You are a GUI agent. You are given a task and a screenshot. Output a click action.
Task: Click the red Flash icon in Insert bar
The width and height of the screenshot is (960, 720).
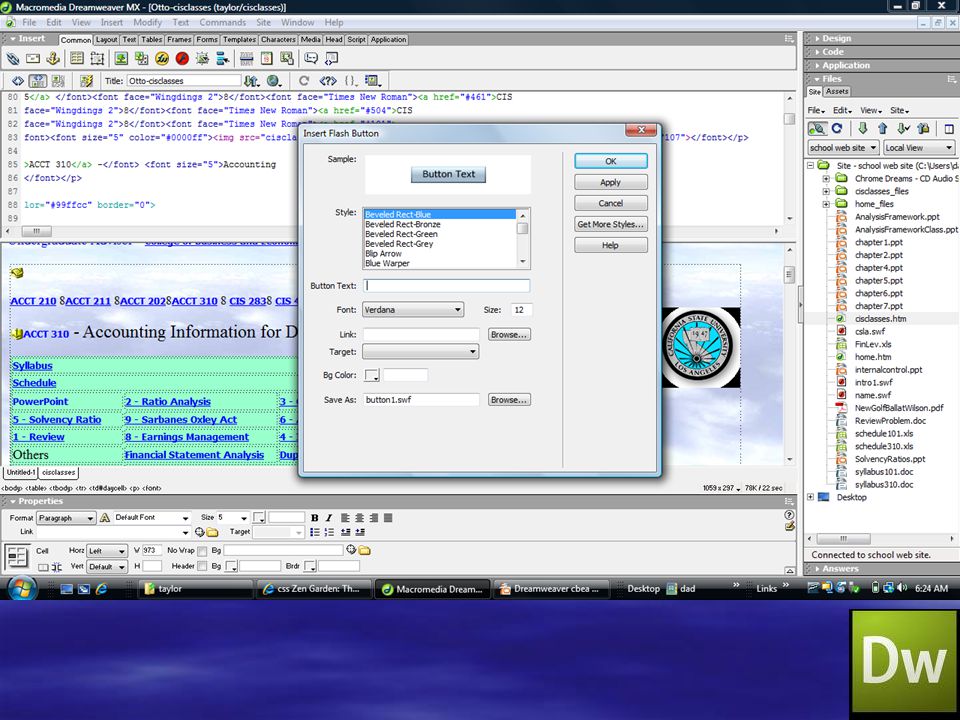tap(182, 59)
